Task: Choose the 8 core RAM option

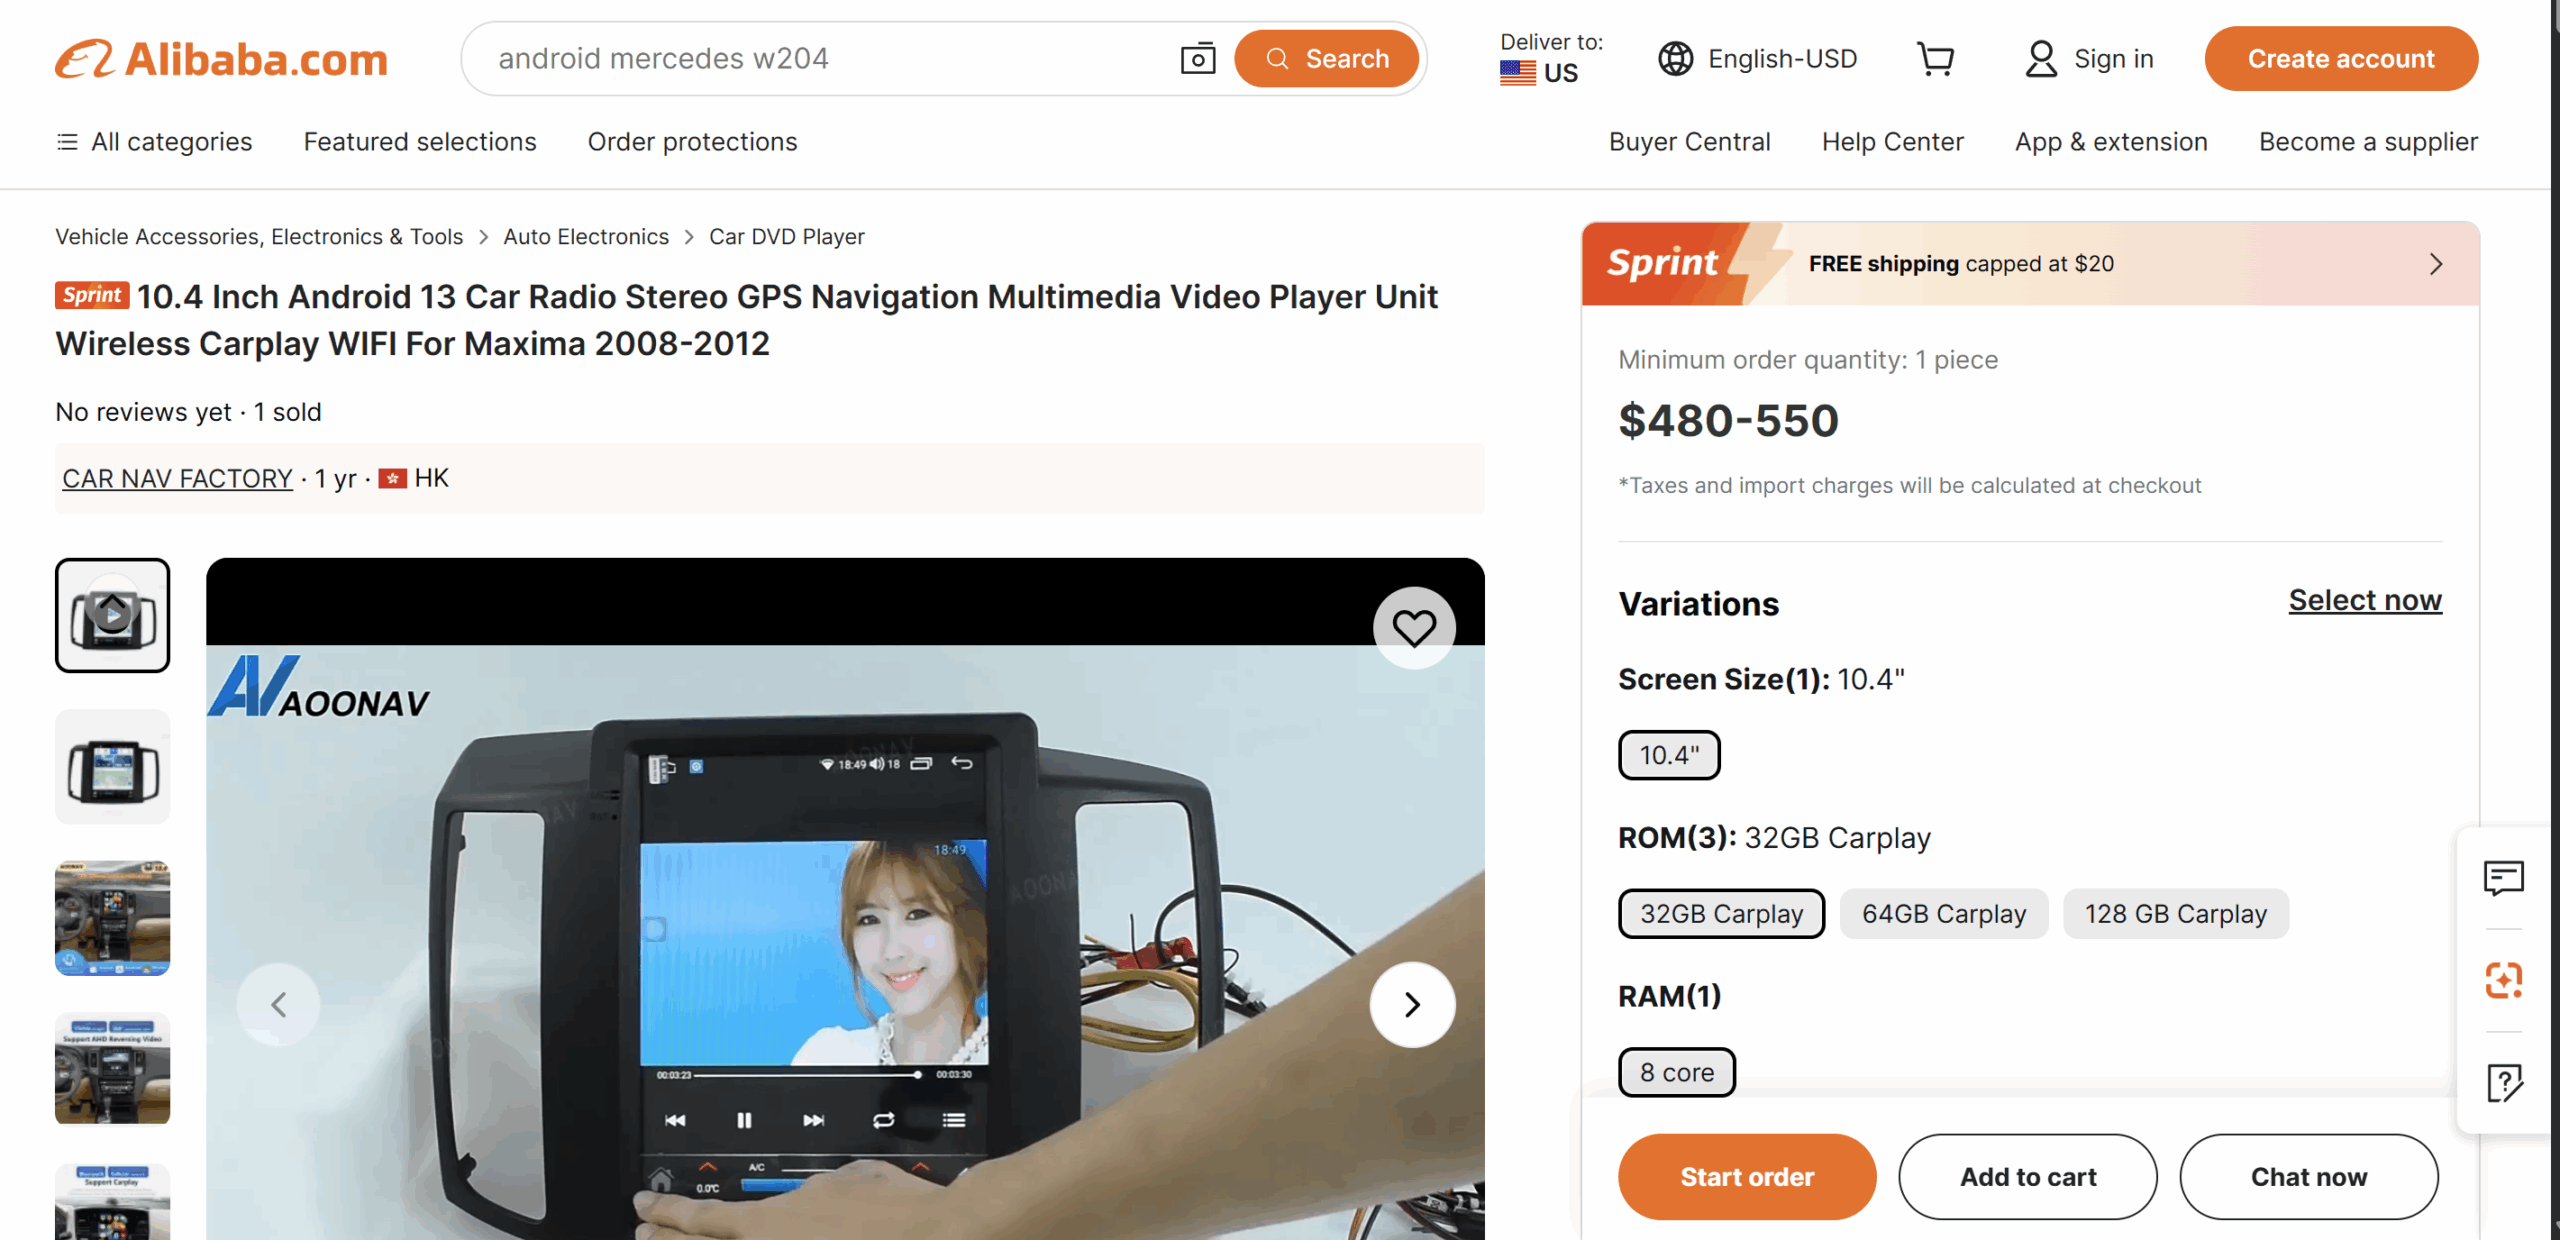Action: point(1676,1072)
